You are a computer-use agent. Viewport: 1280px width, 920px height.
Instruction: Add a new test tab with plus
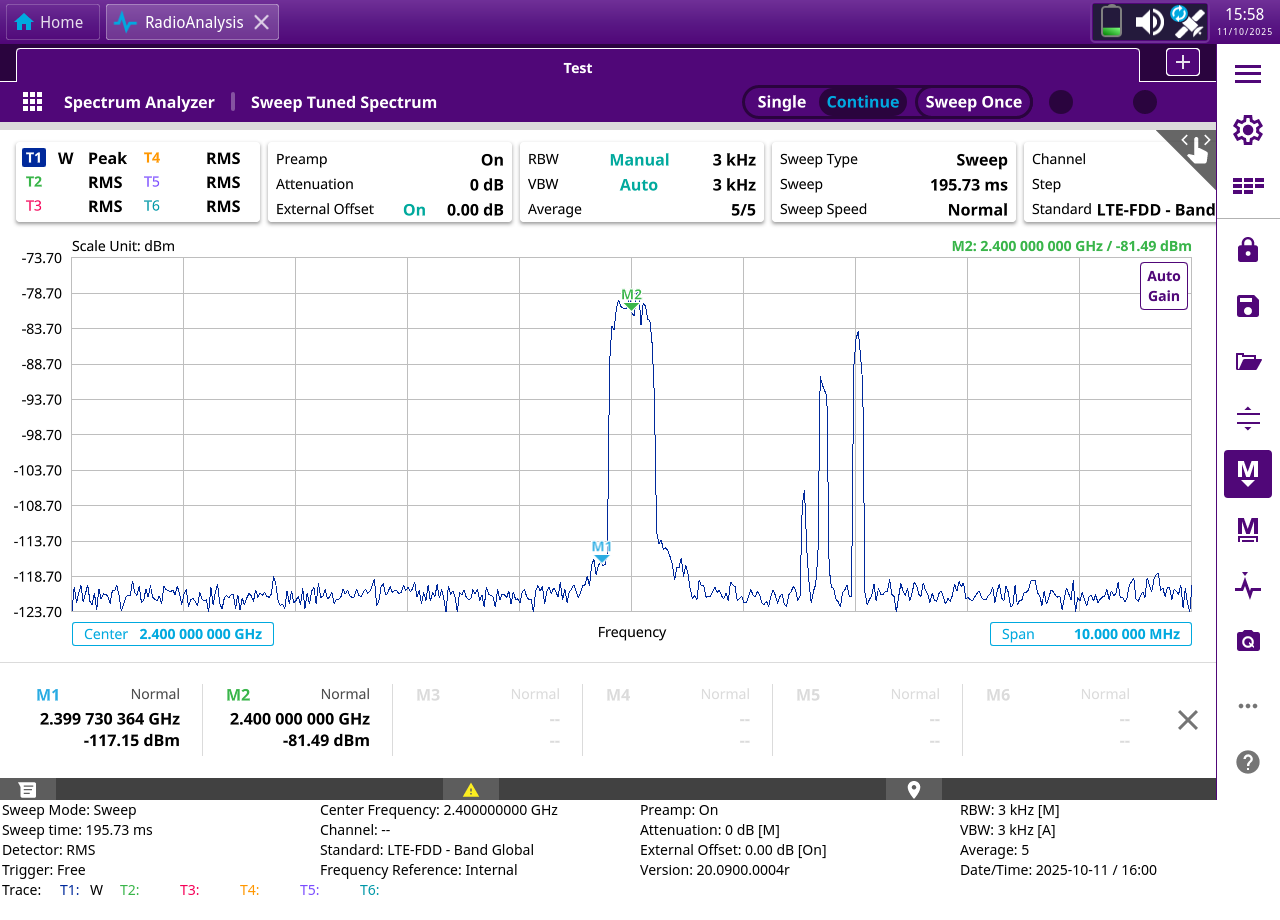click(1182, 62)
